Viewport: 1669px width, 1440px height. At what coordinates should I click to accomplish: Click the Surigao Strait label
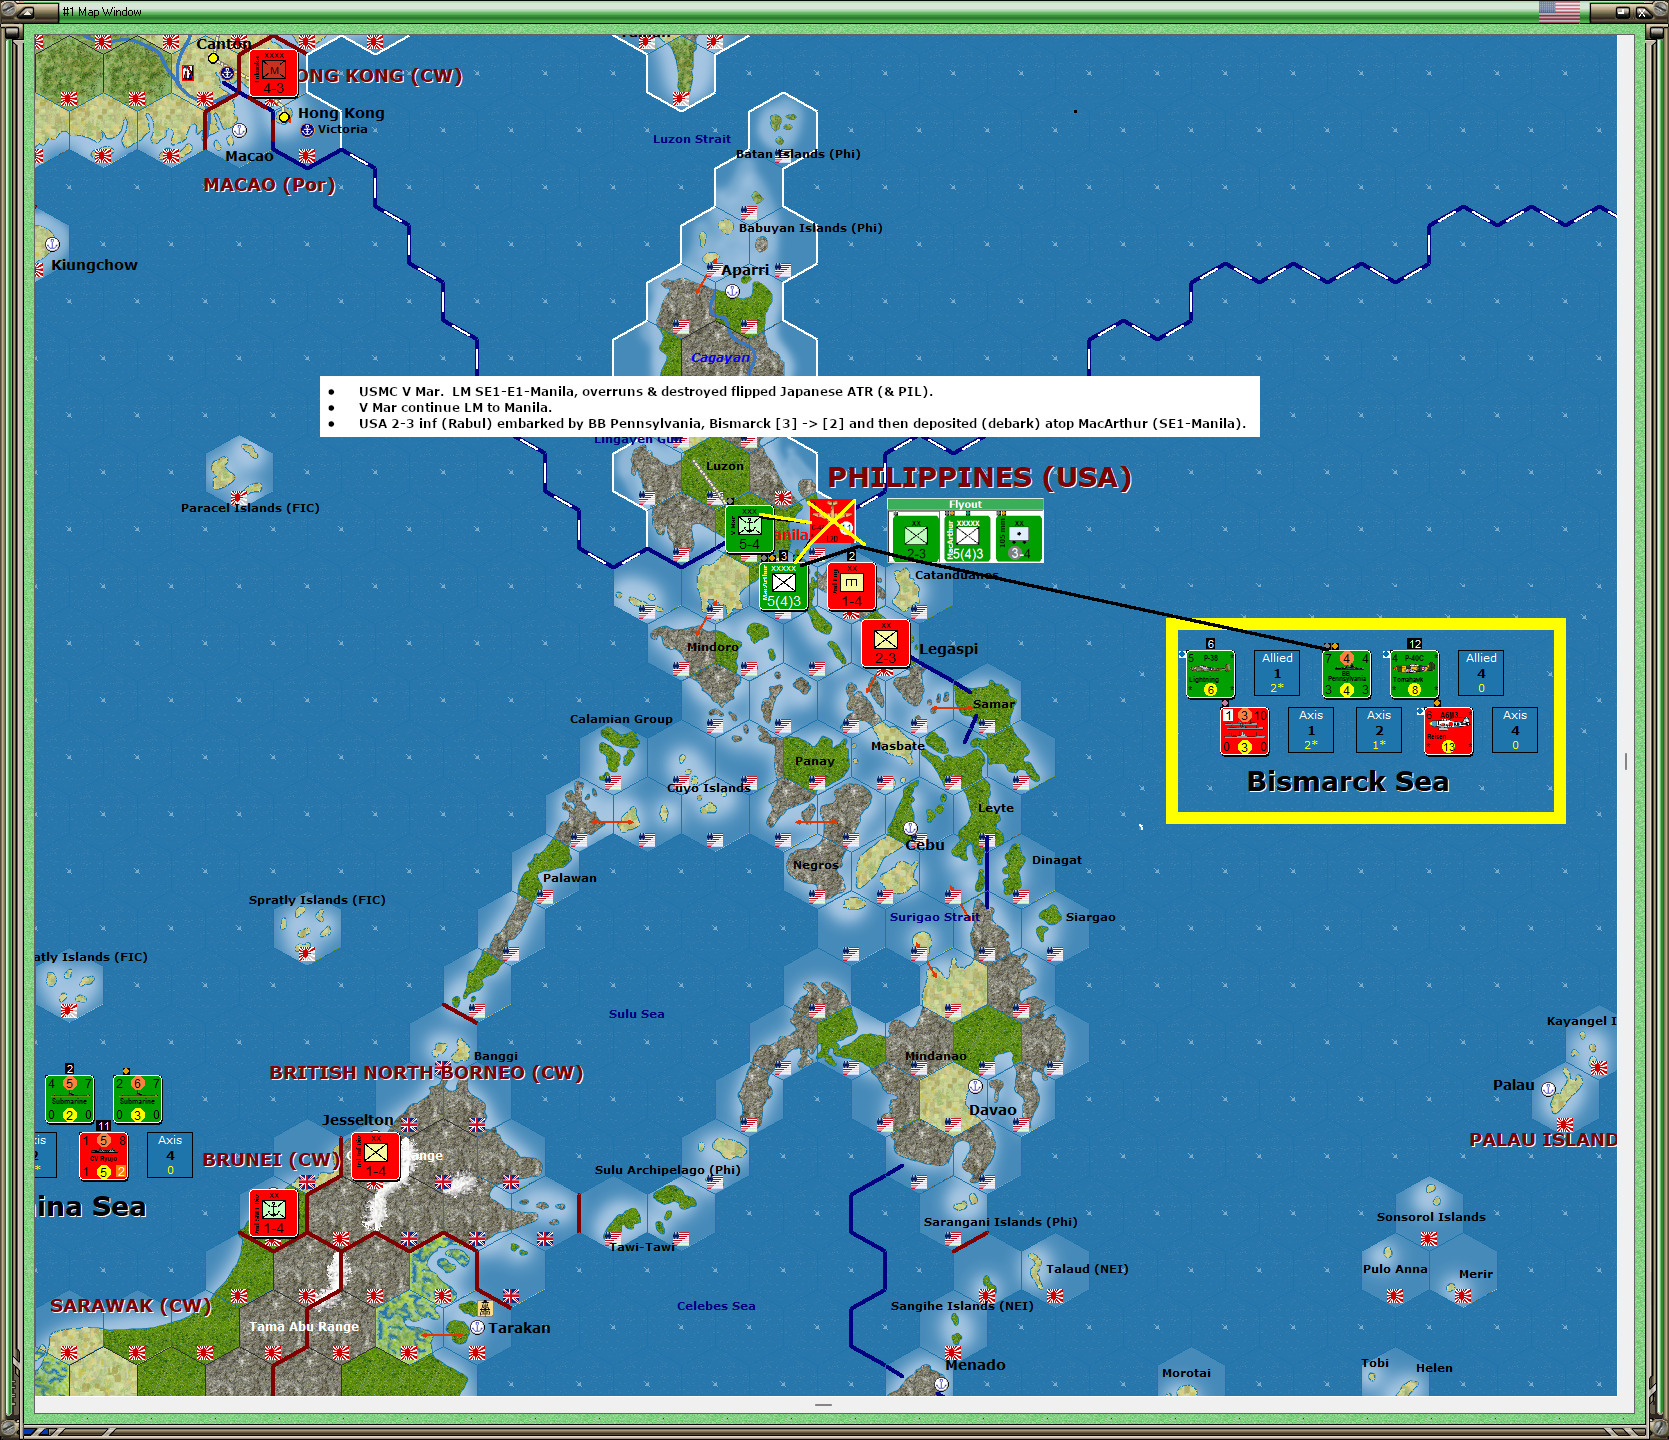point(935,917)
